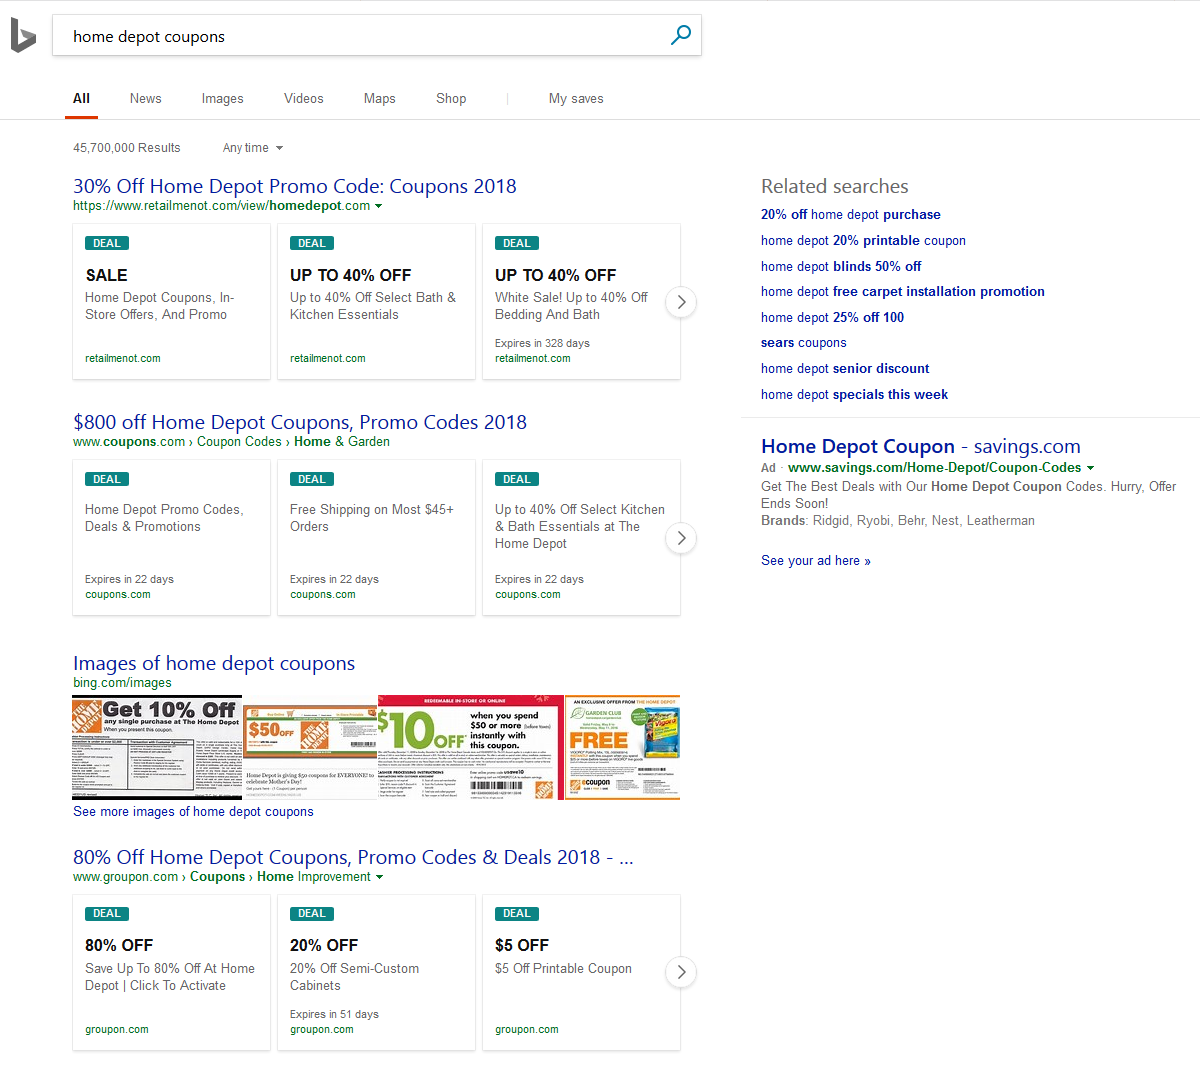Viewport: 1200px width, 1068px height.
Task: Open the '$5 OFF' printable coupon deal card
Action: coord(580,972)
